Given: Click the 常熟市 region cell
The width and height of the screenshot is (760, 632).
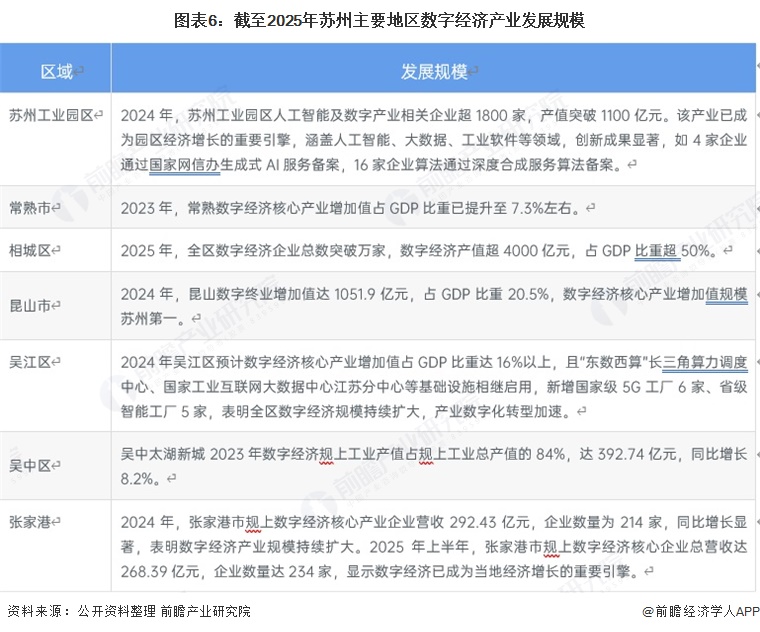Looking at the screenshot, I should click(35, 206).
